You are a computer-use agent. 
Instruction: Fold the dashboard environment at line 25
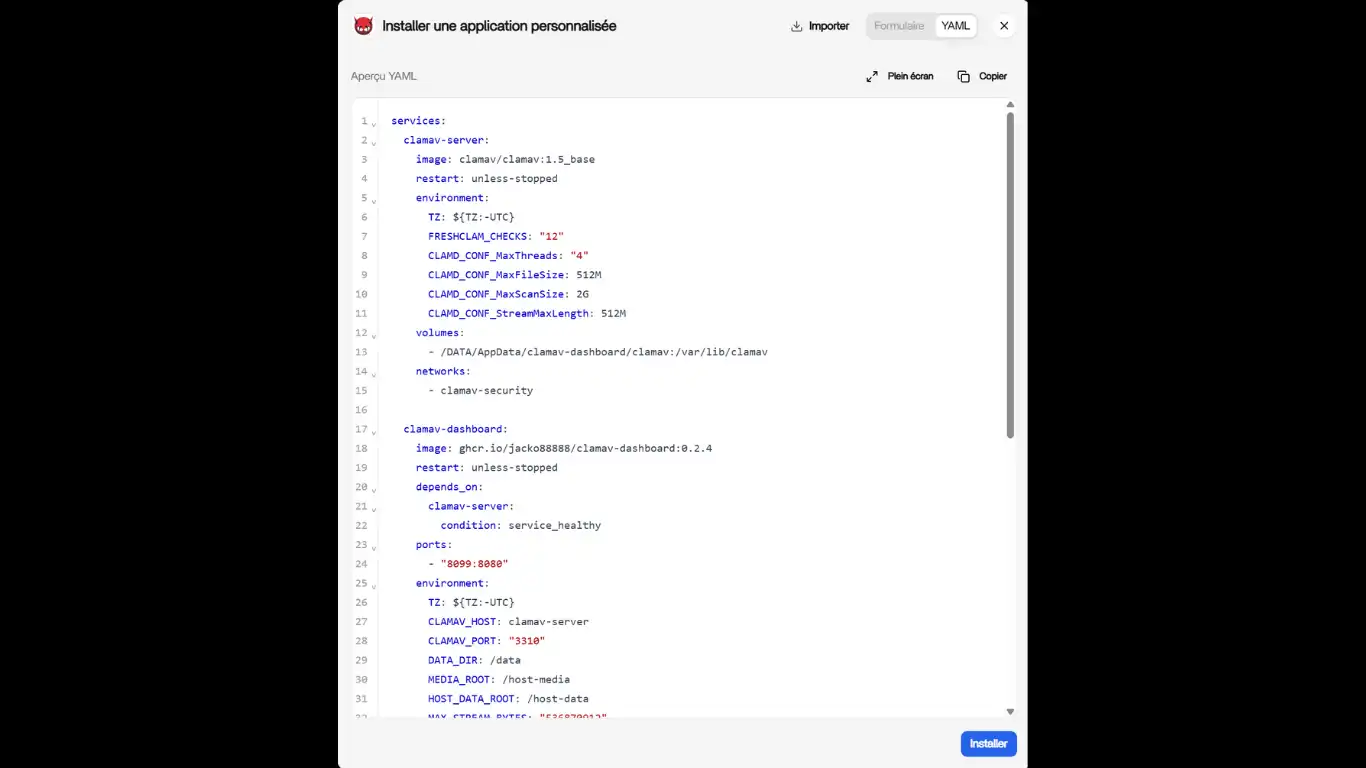pos(374,585)
